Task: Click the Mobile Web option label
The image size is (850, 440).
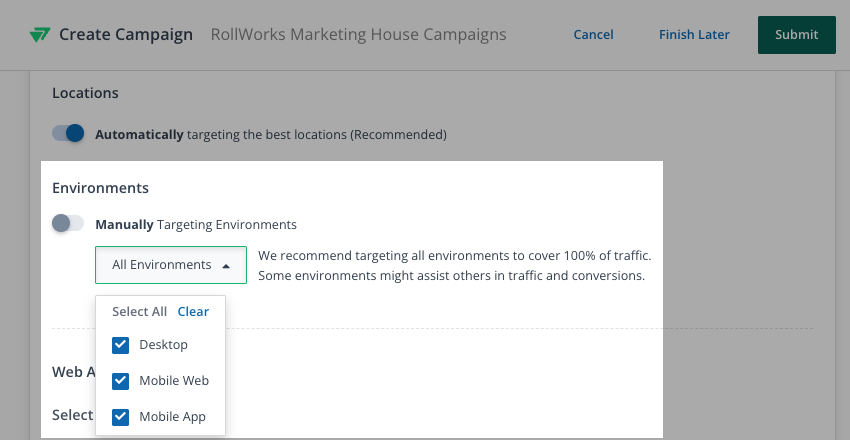Action: click(174, 380)
